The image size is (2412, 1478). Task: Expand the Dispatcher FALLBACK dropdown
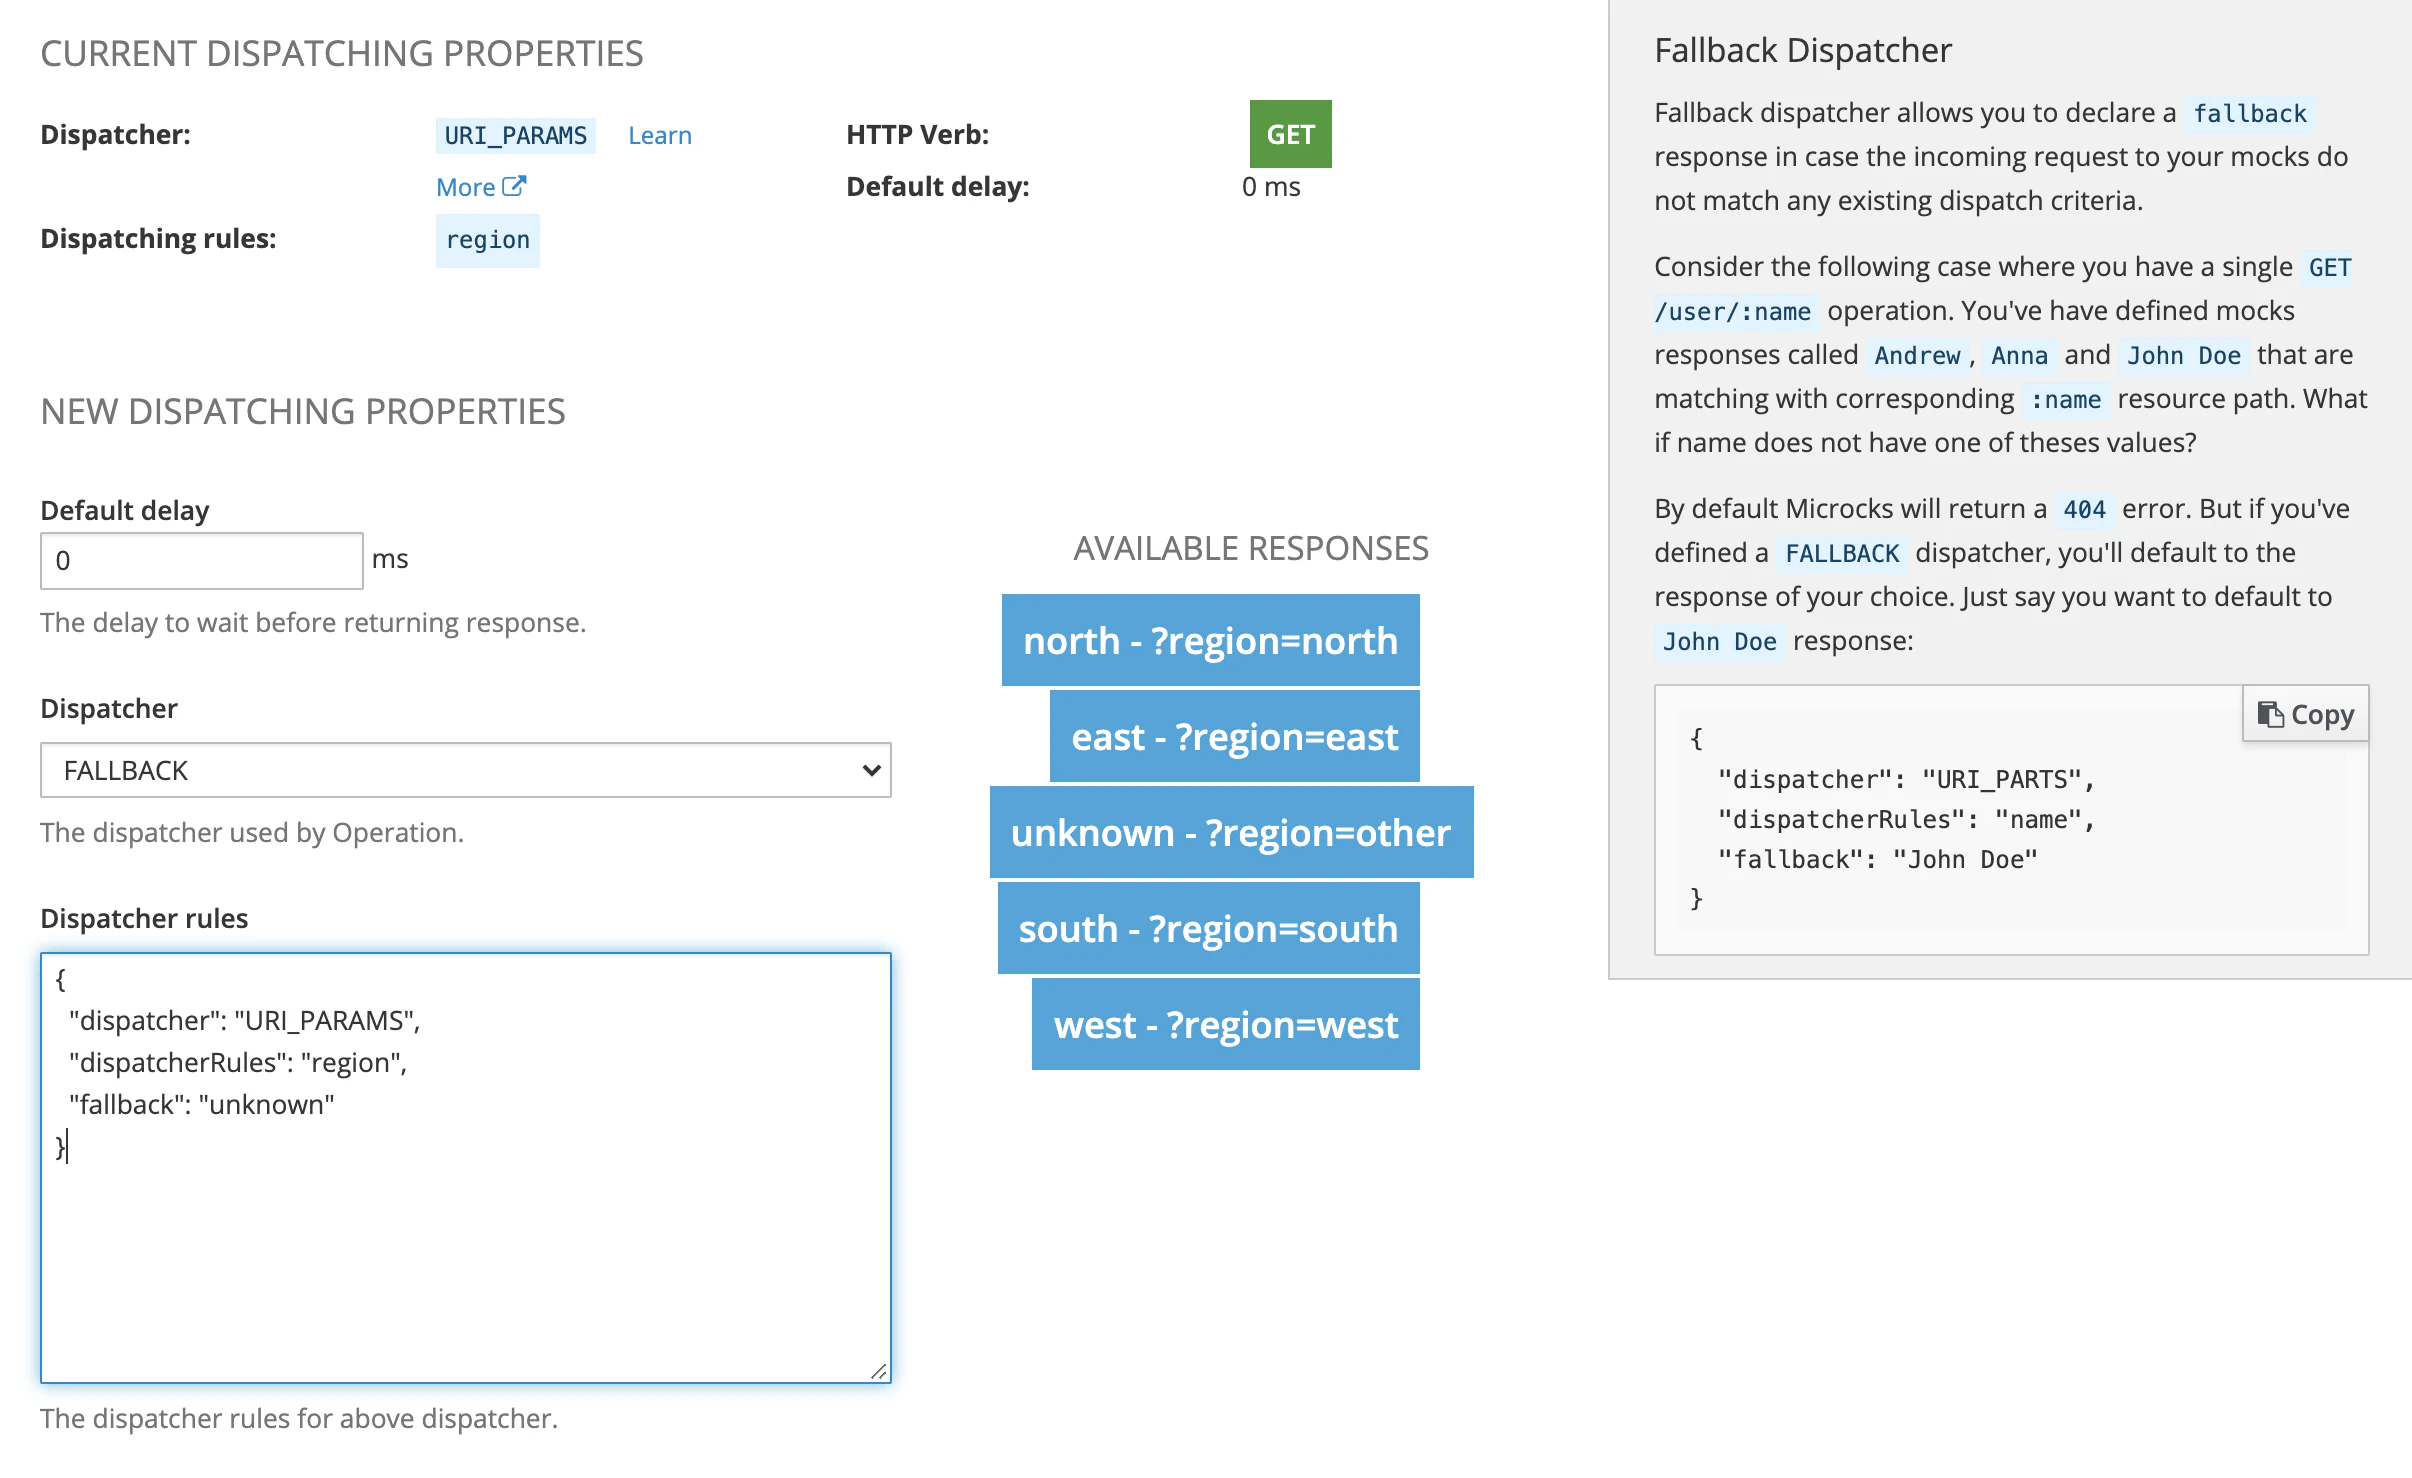[465, 770]
